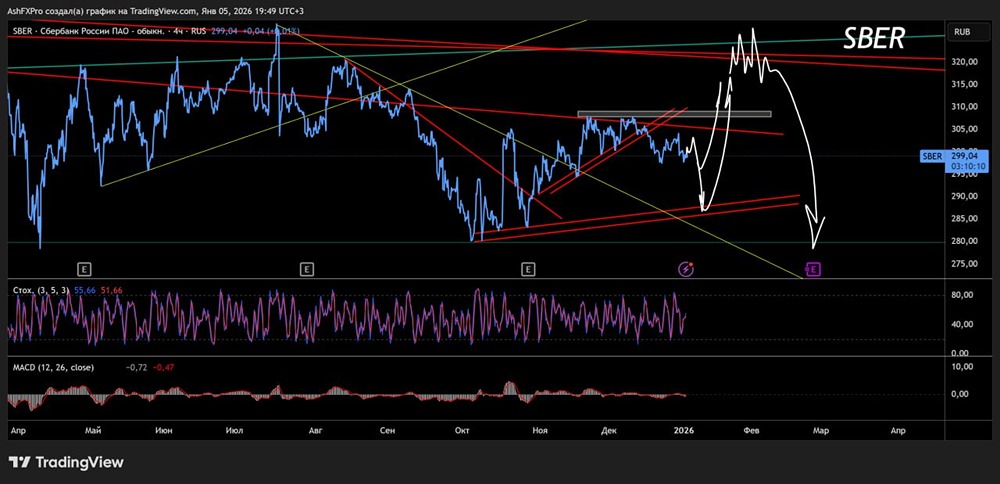
Task: Click the Июл label on time axis
Action: 234,431
